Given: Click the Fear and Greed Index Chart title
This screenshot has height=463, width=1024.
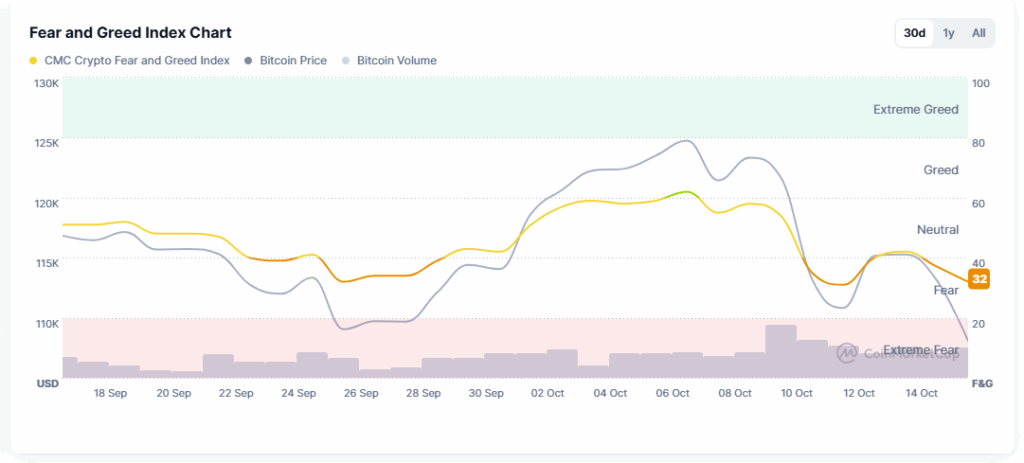Looking at the screenshot, I should pyautogui.click(x=130, y=33).
